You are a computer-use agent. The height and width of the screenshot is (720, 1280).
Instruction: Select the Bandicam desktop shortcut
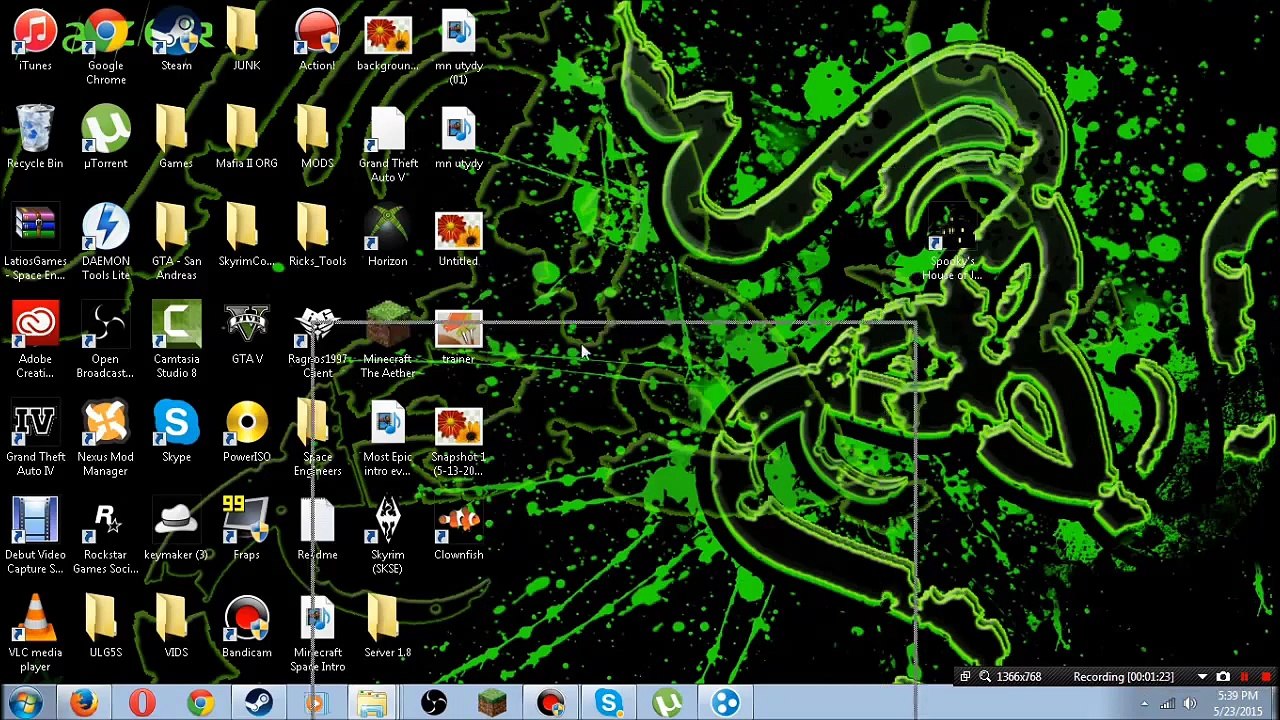pos(246,628)
